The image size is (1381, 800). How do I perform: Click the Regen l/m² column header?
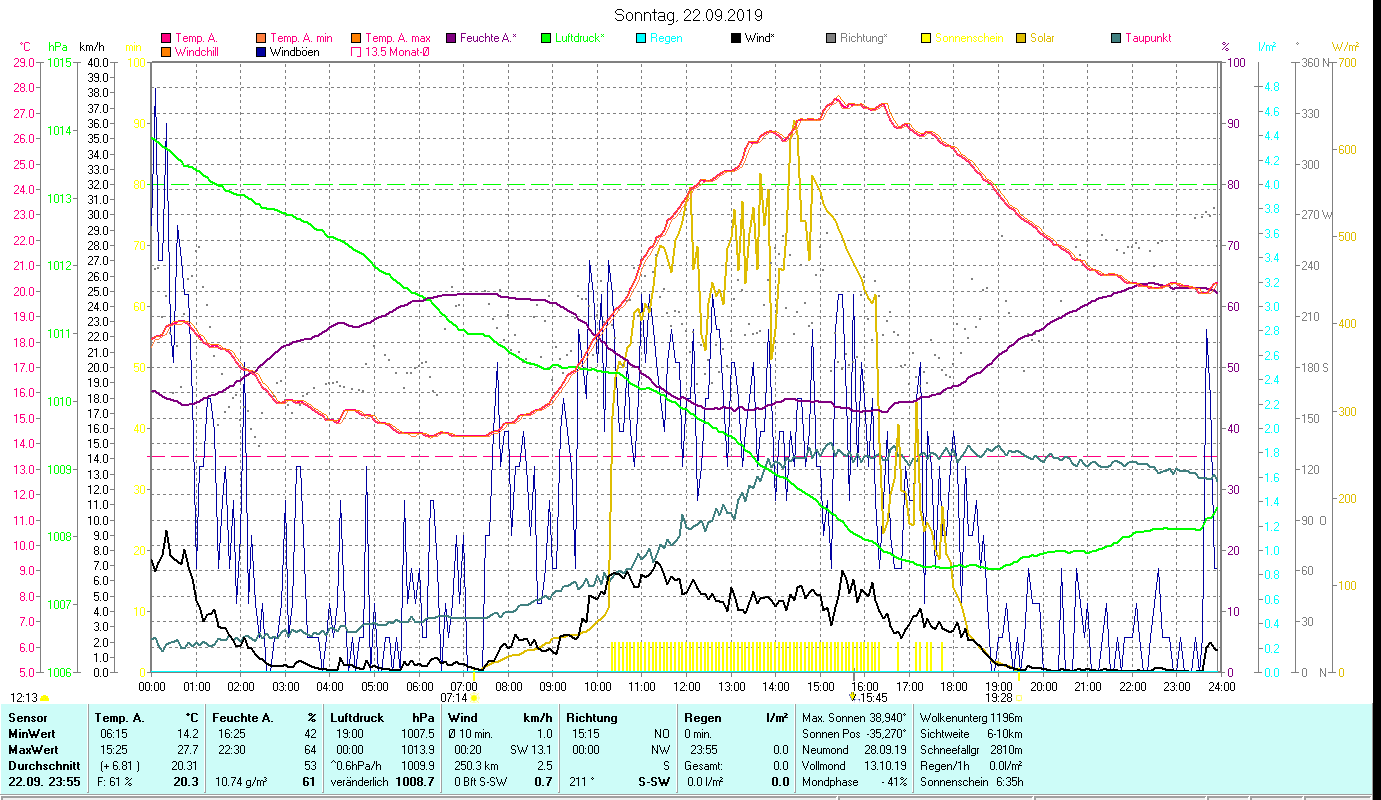pos(735,718)
